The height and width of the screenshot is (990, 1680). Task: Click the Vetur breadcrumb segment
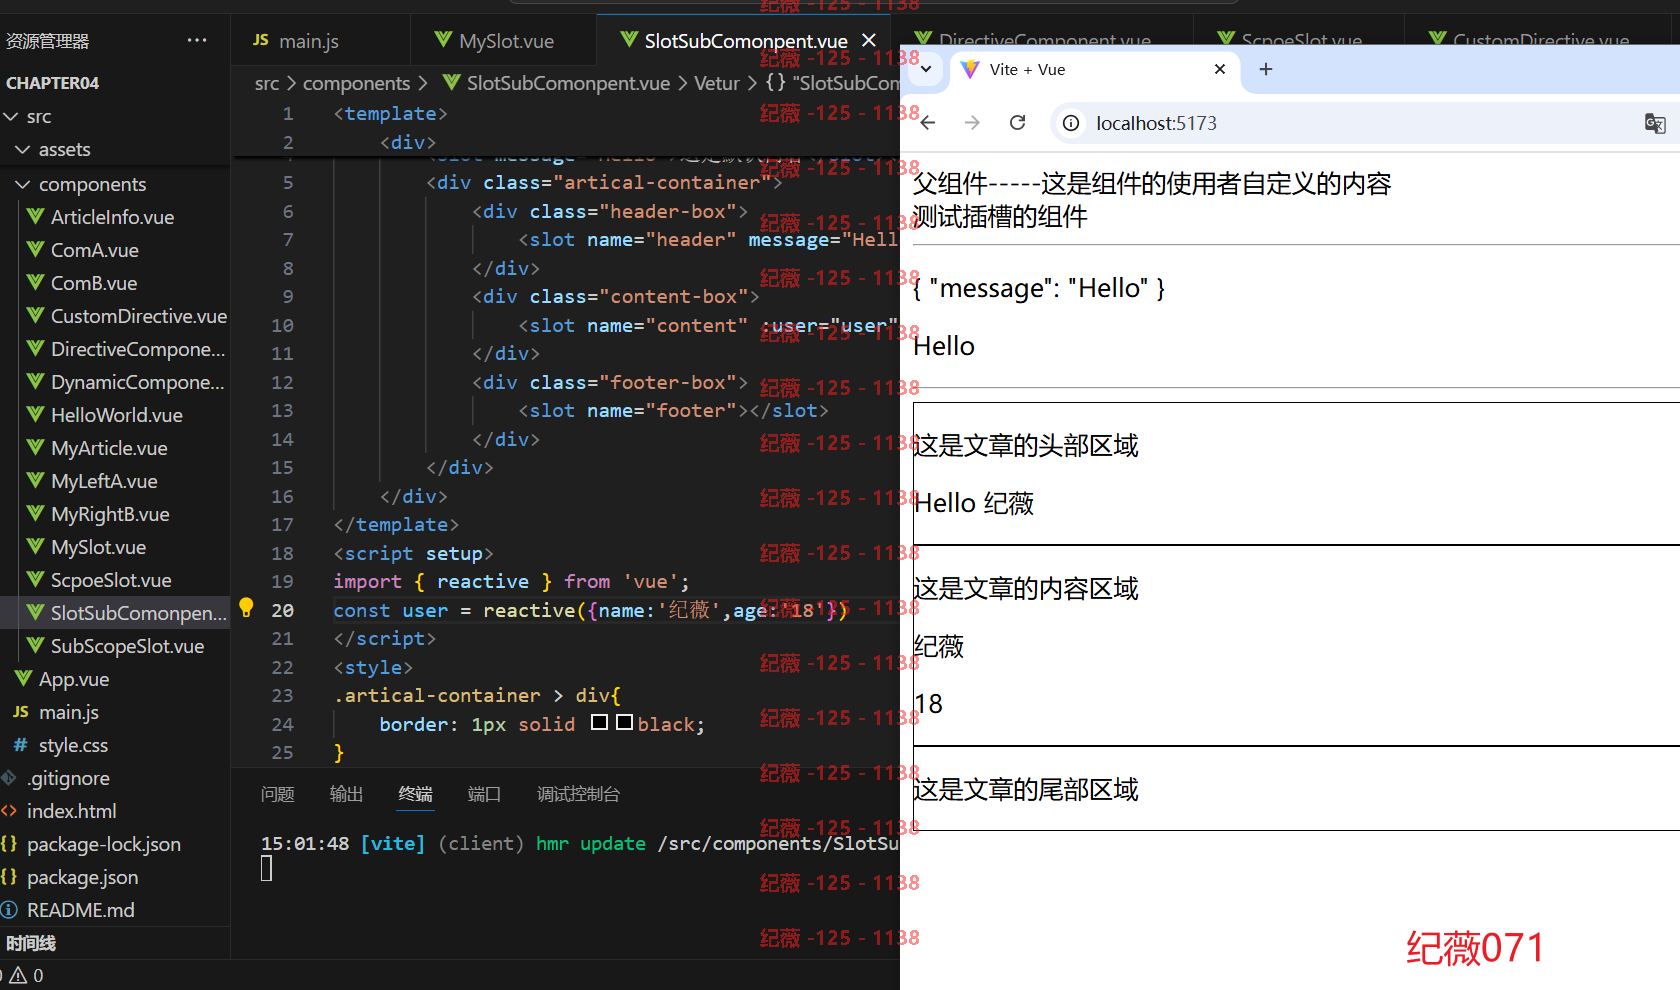coord(717,83)
